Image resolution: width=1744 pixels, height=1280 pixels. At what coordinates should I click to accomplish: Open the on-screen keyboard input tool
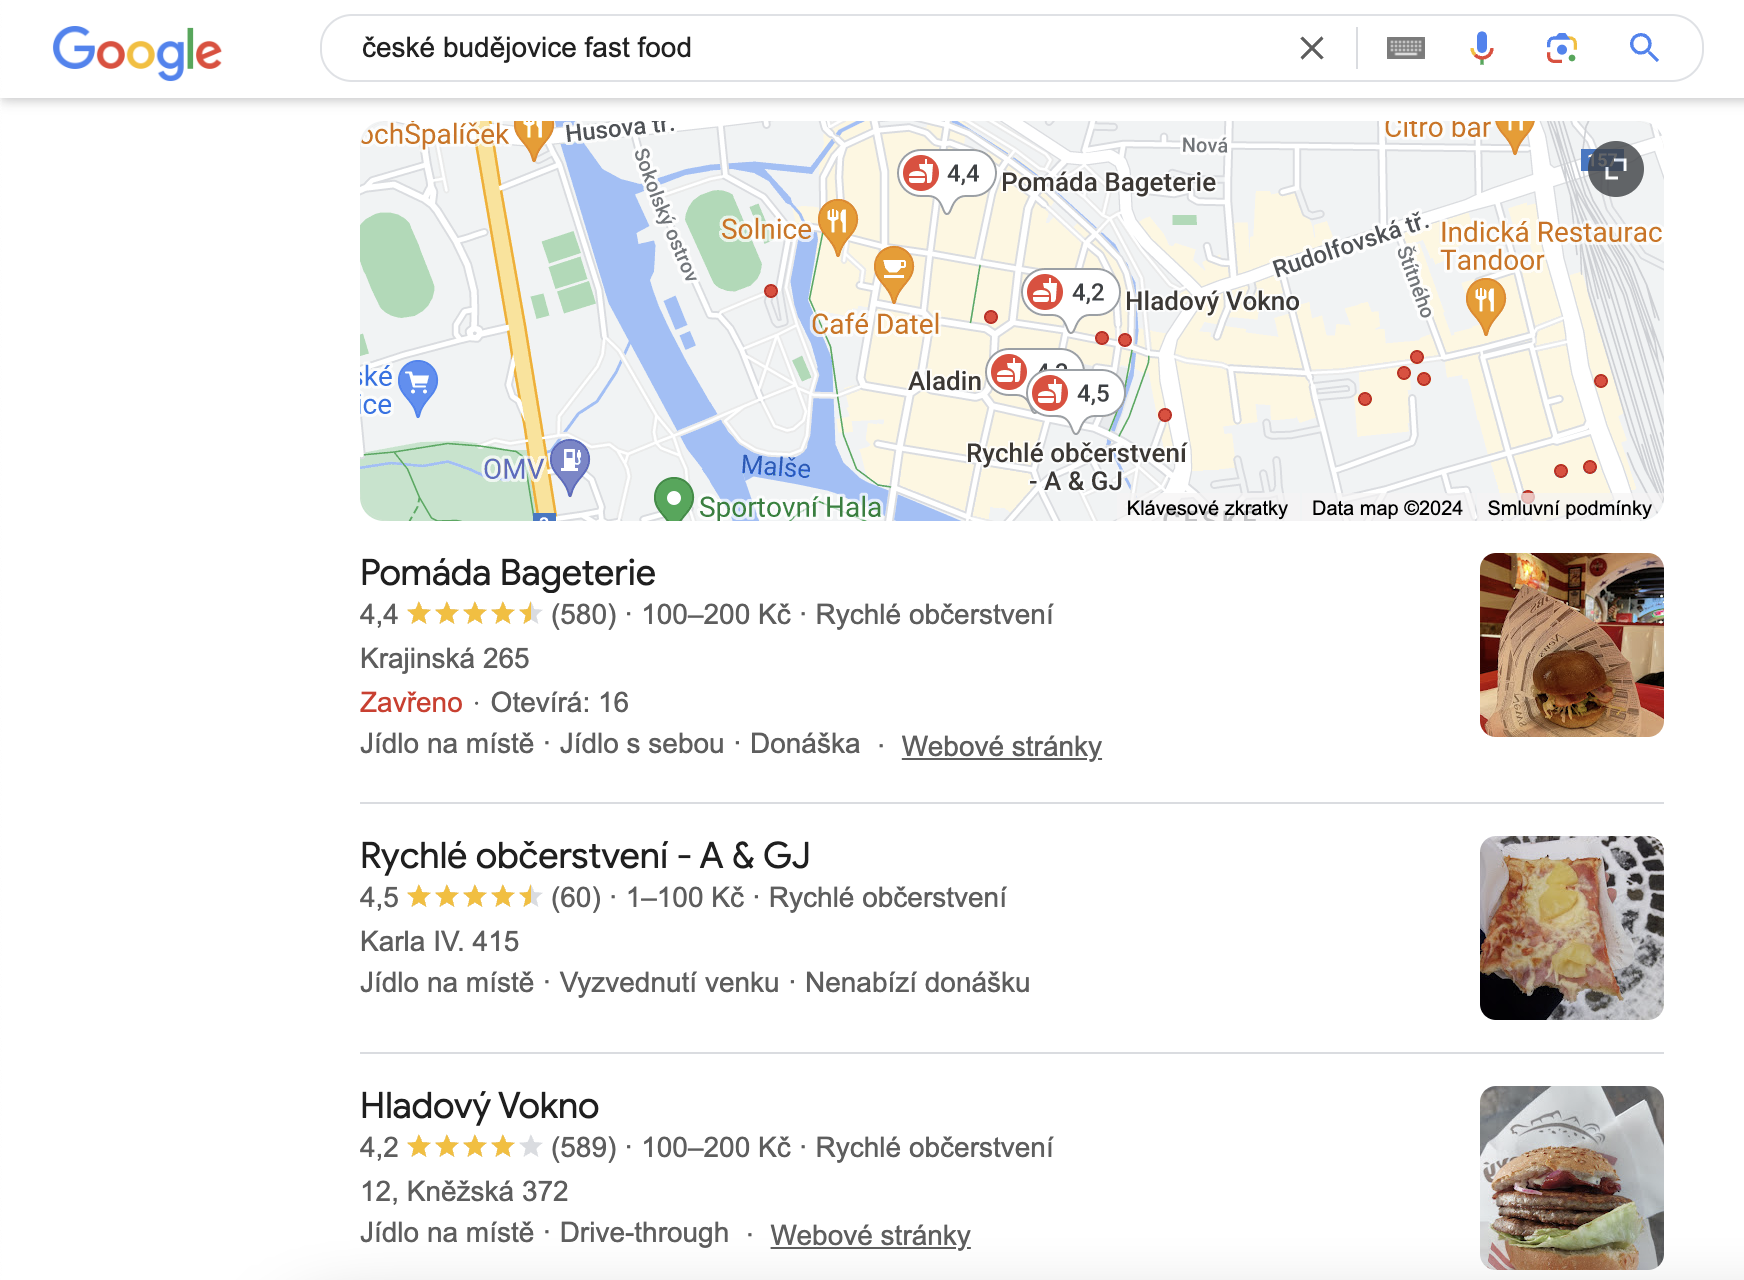[x=1405, y=48]
